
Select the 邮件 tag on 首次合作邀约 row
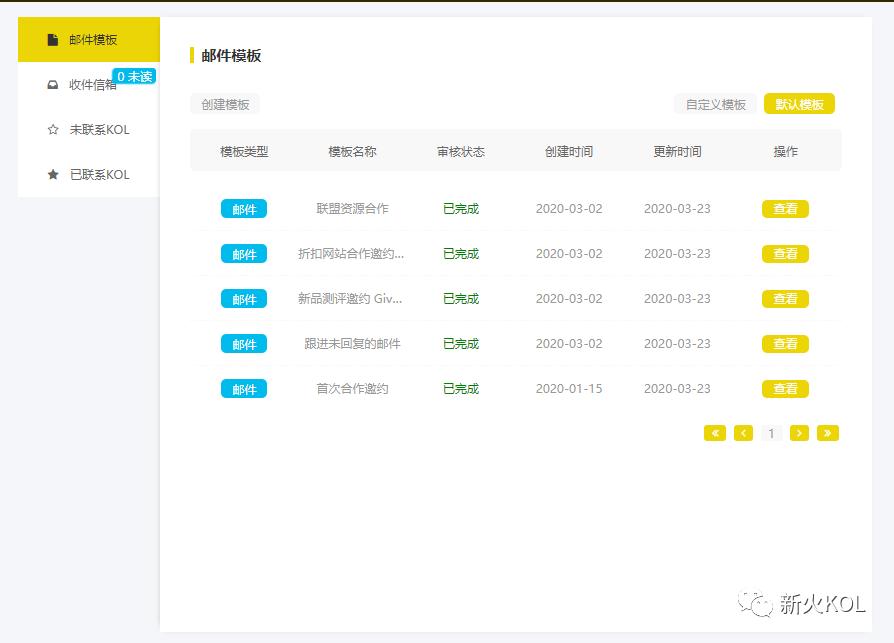click(244, 388)
